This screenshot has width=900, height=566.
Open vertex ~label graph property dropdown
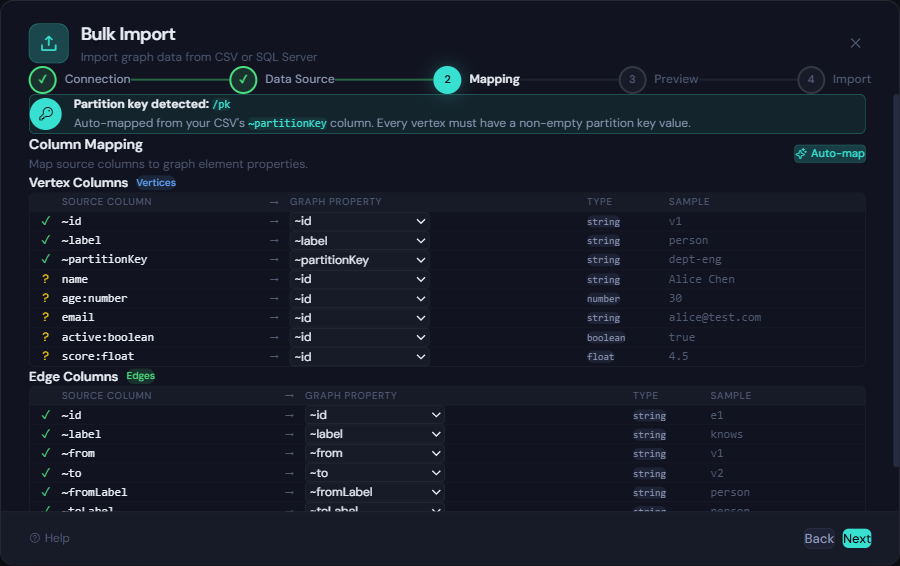(x=359, y=241)
